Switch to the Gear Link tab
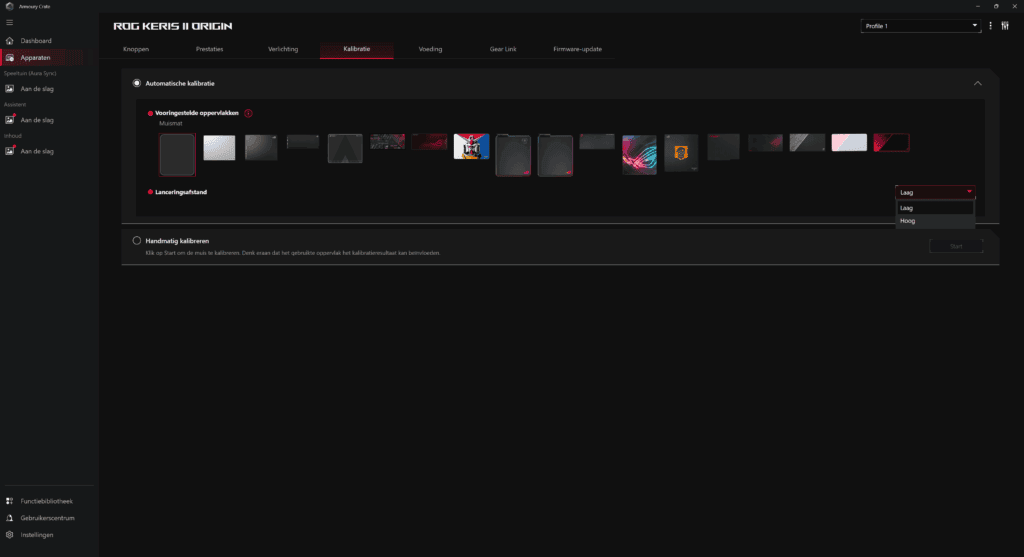 [x=503, y=49]
